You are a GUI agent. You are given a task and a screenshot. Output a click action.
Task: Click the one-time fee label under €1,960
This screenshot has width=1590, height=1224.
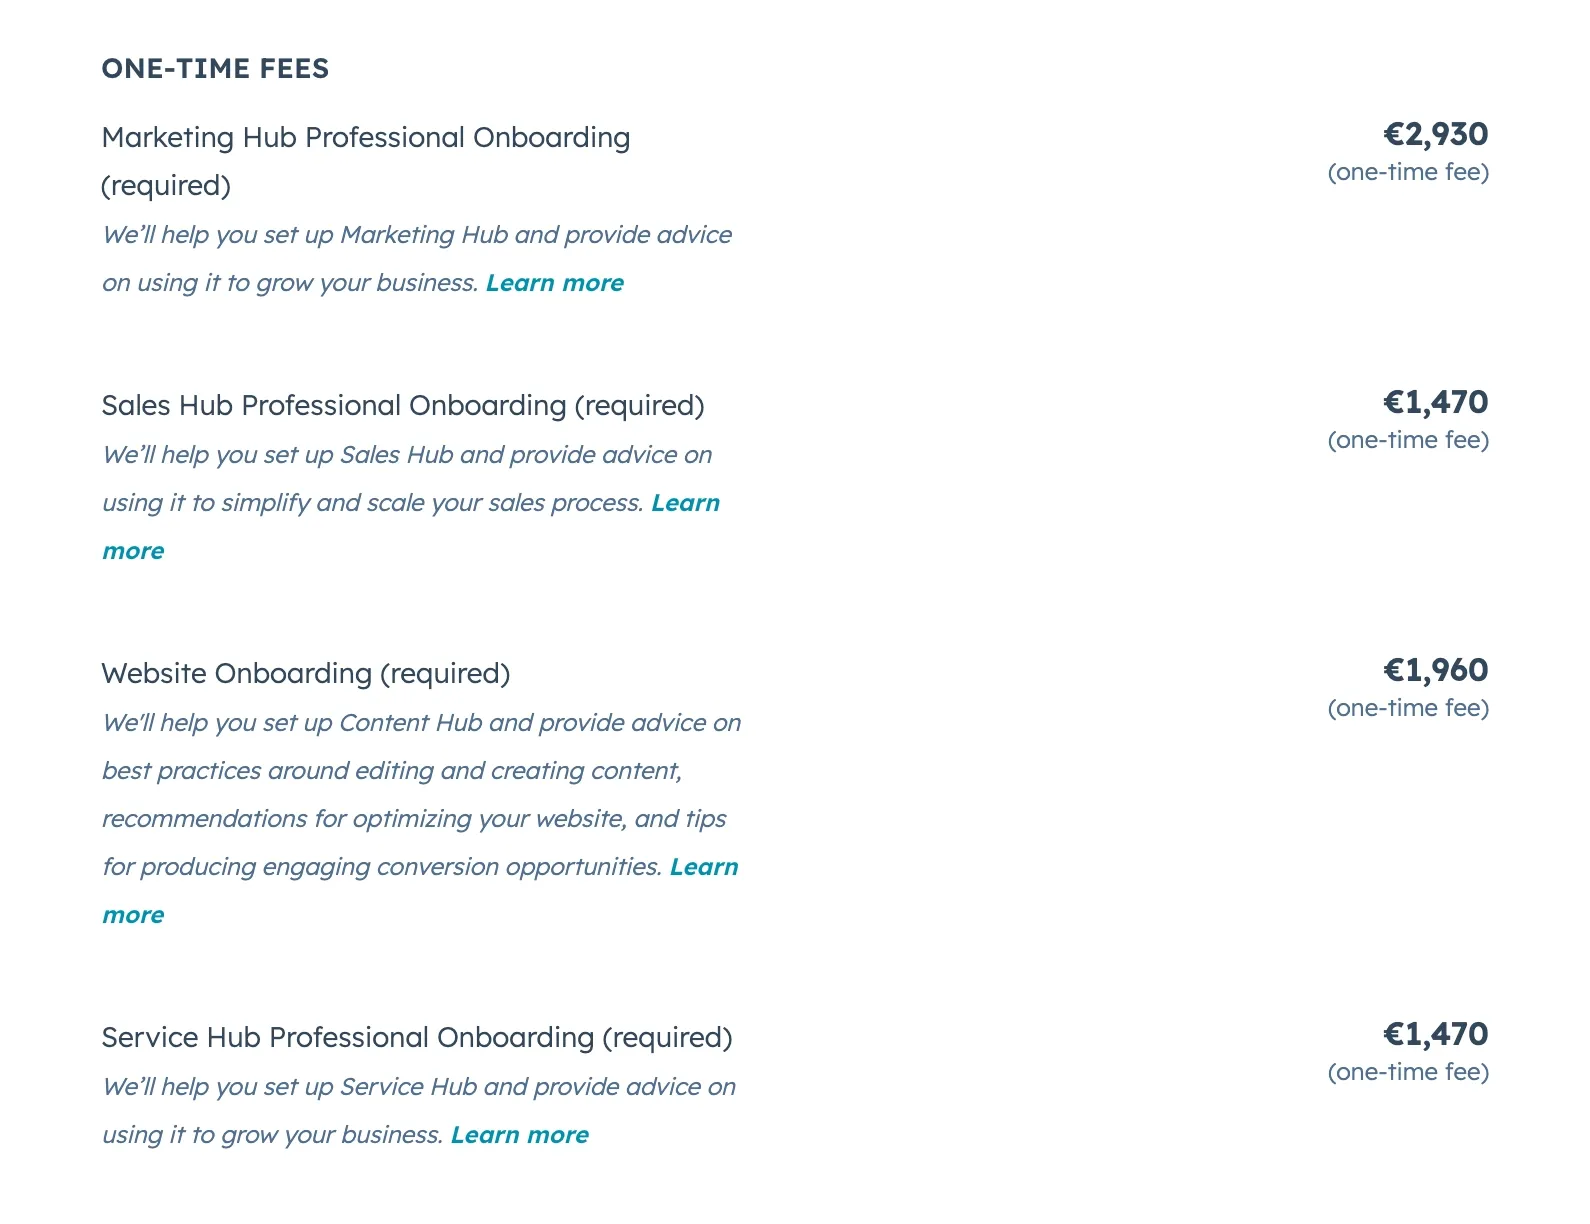point(1407,708)
